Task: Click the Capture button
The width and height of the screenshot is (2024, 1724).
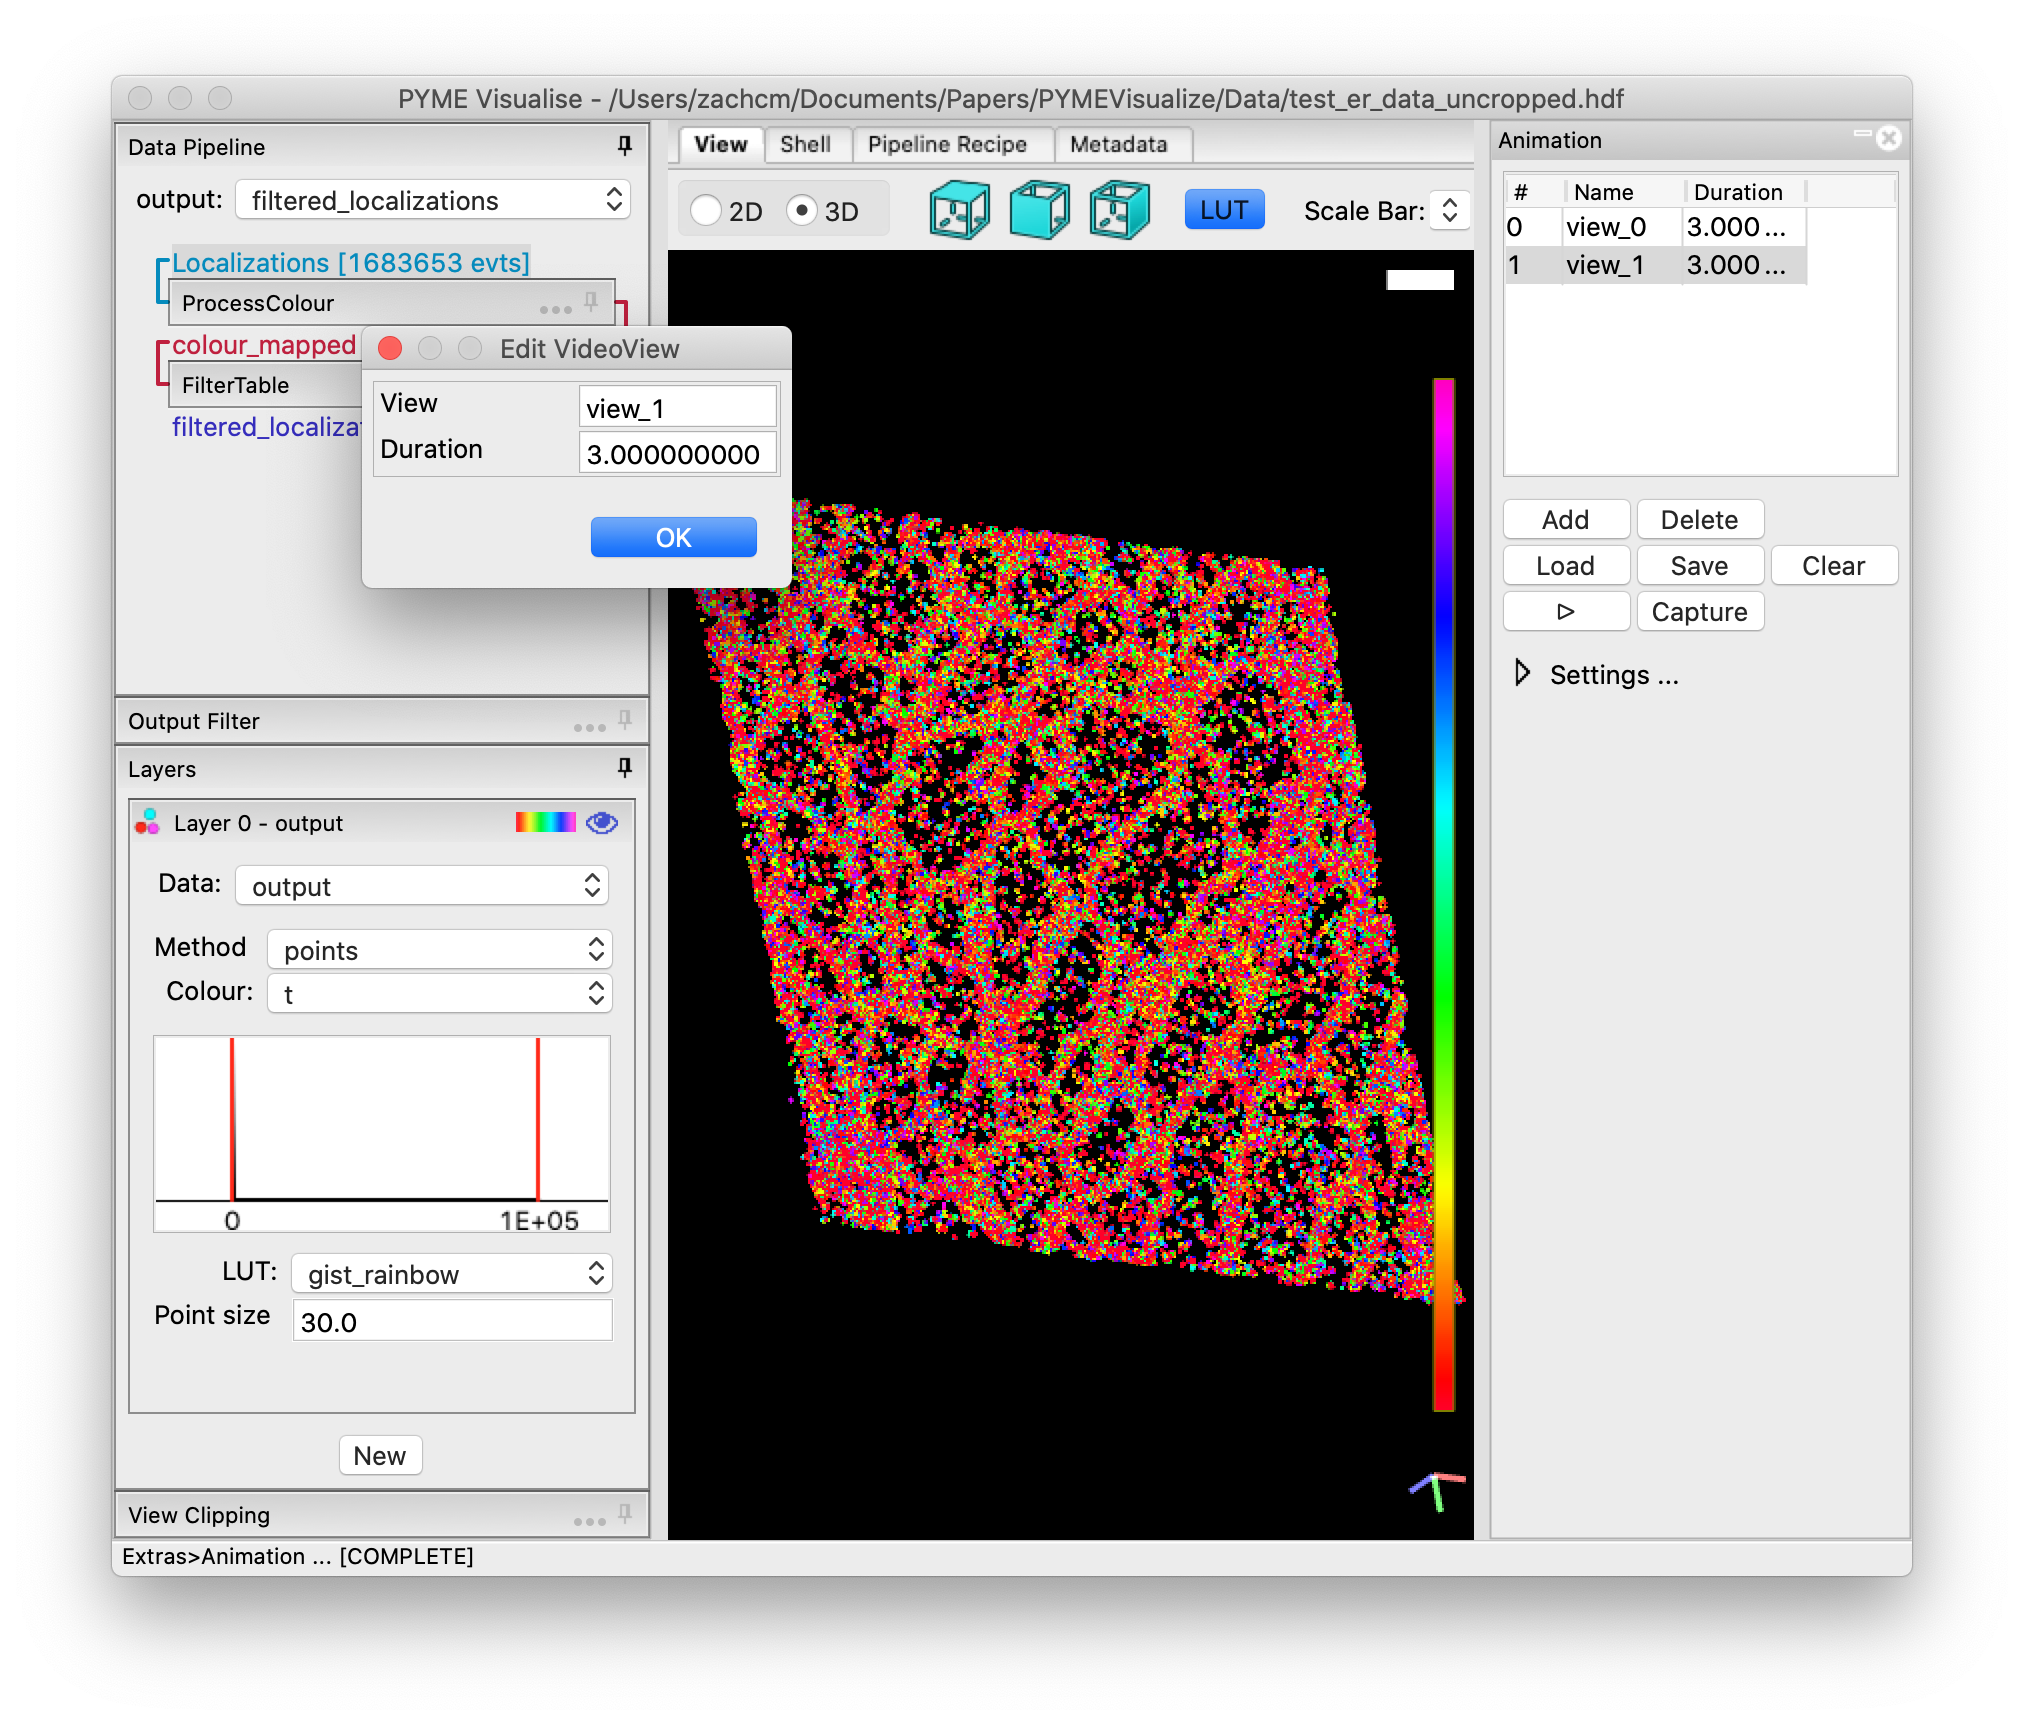Action: coord(1699,611)
